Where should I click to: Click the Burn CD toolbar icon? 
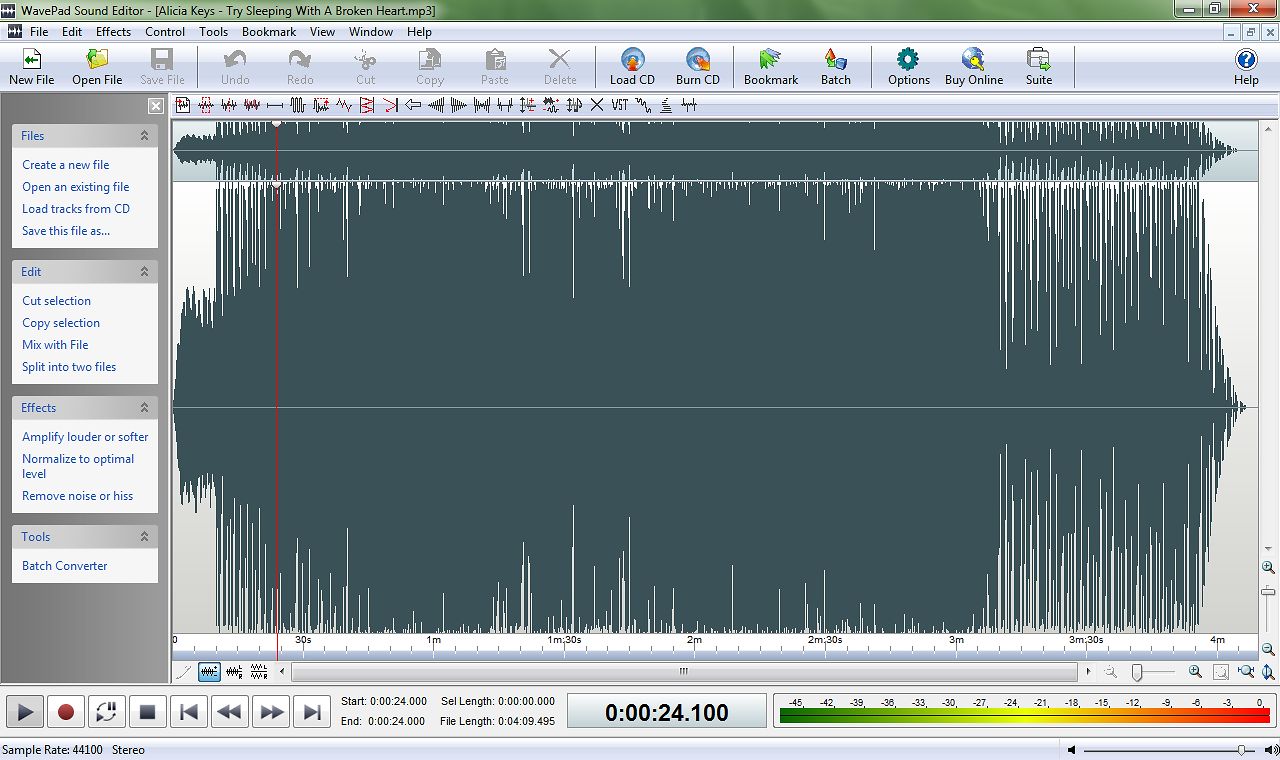(x=697, y=64)
